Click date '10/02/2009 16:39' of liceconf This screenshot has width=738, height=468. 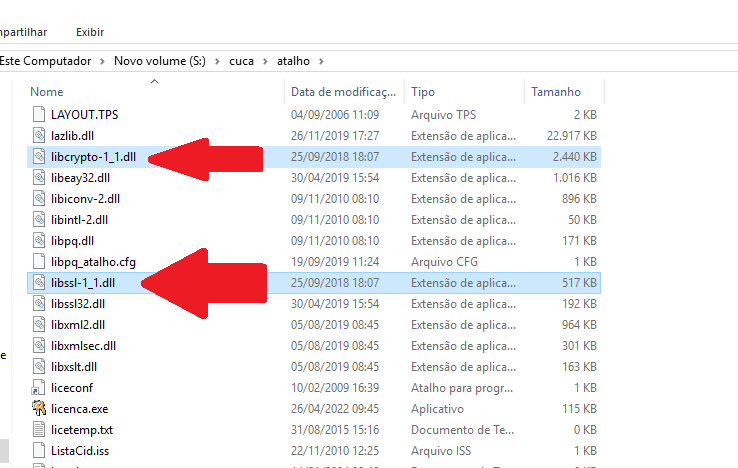pos(335,388)
